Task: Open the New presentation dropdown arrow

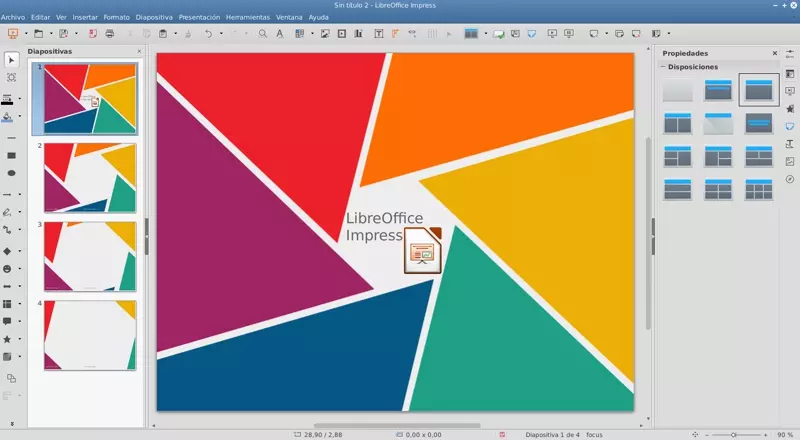Action: [x=26, y=34]
